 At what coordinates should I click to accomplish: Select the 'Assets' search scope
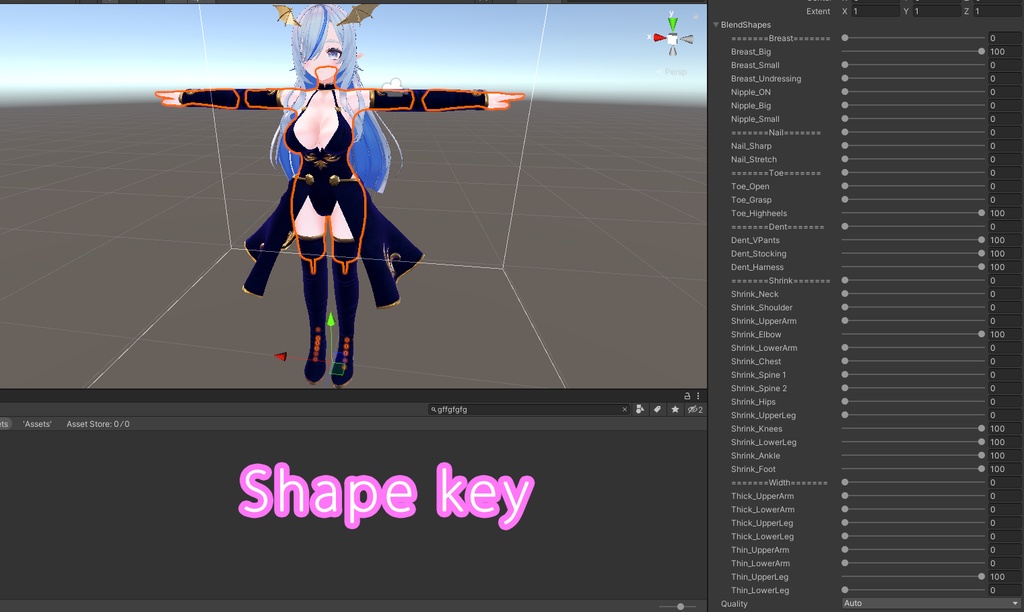tap(37, 424)
